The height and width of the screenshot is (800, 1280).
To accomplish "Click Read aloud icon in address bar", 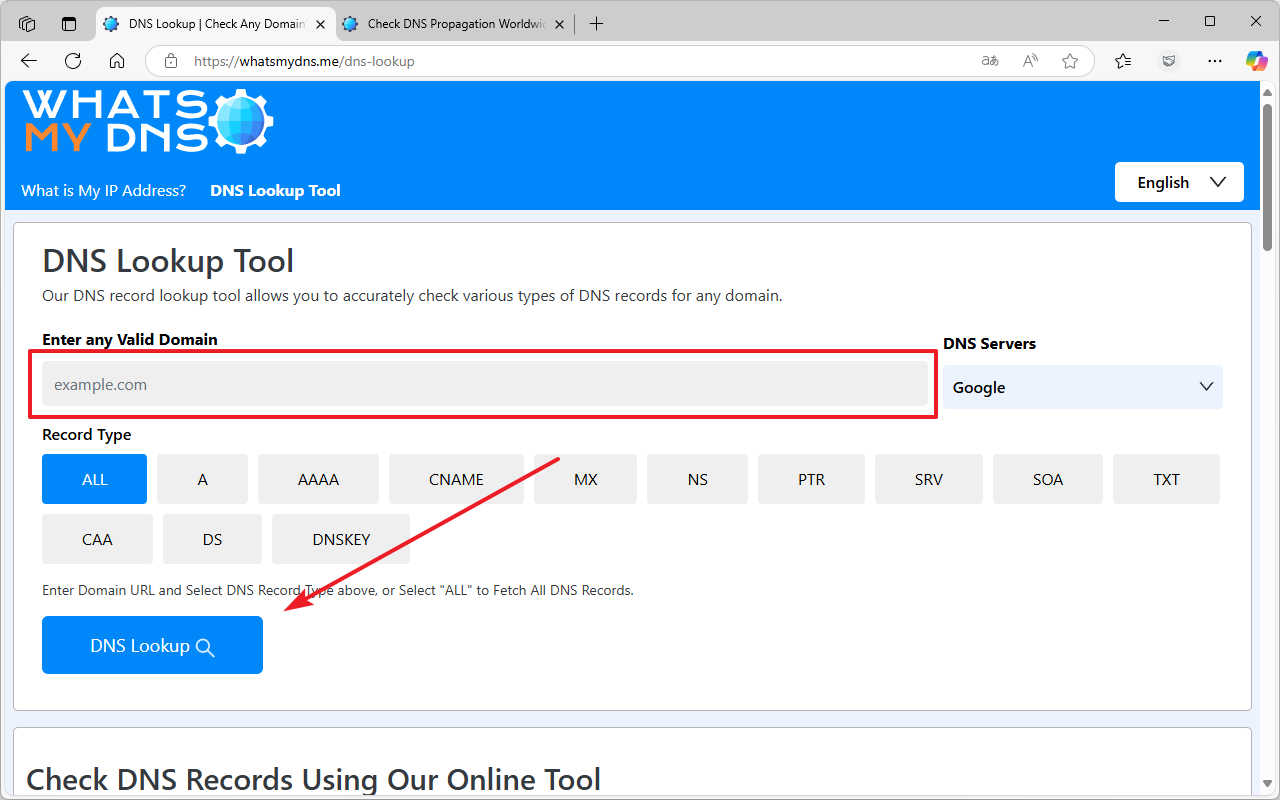I will point(1030,61).
